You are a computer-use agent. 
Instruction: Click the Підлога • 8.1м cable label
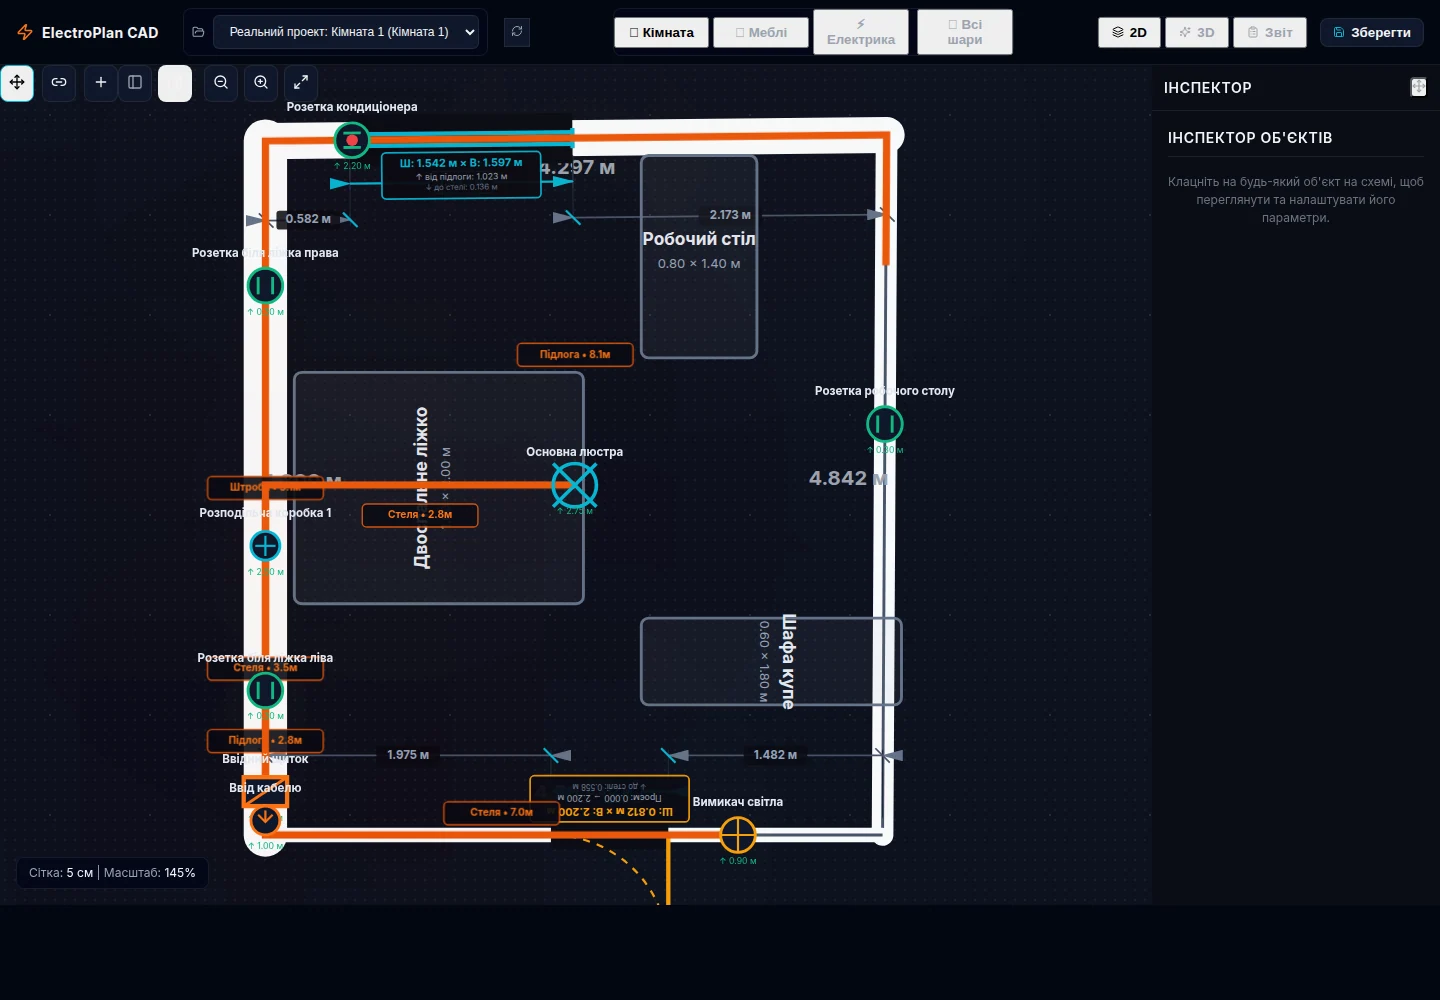click(575, 354)
